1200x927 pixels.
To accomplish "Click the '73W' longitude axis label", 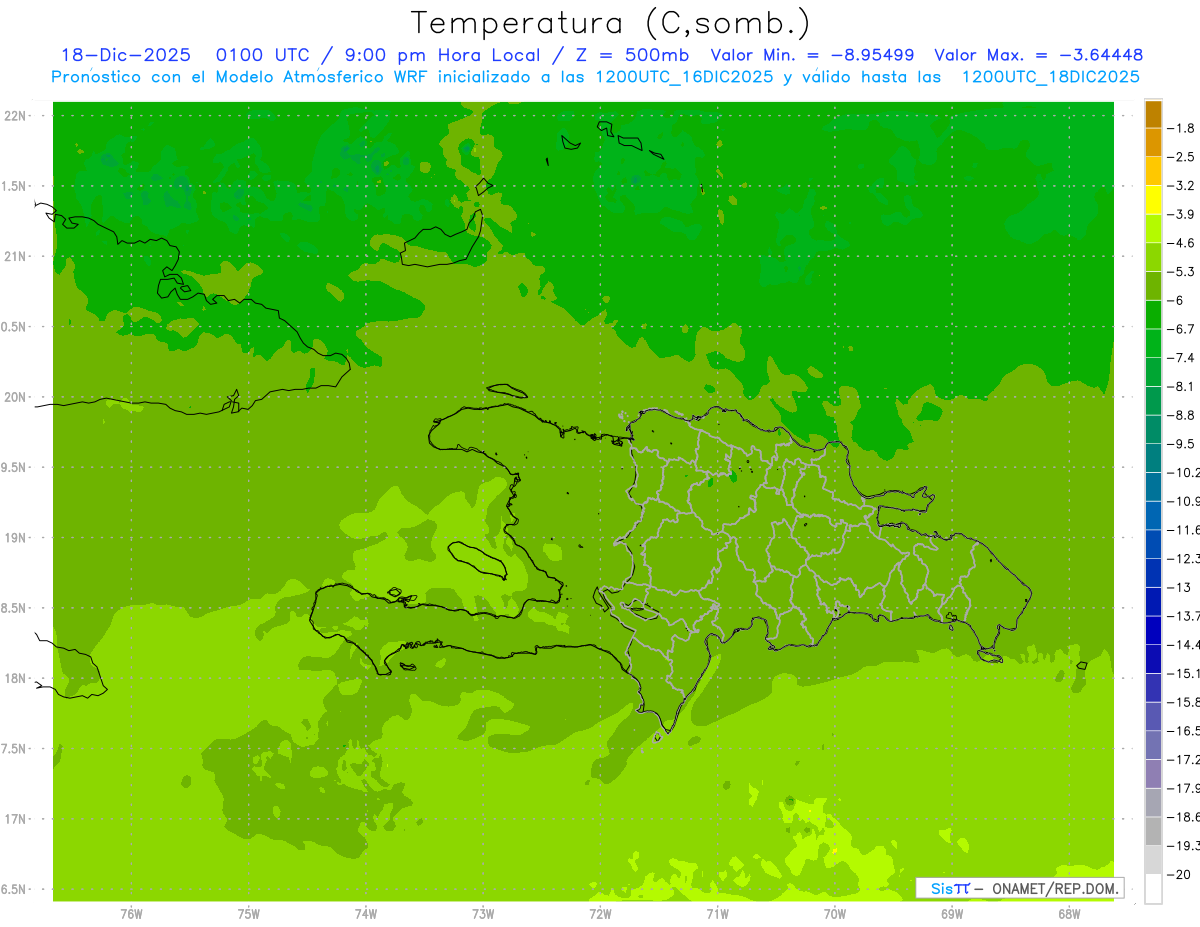I will [483, 913].
